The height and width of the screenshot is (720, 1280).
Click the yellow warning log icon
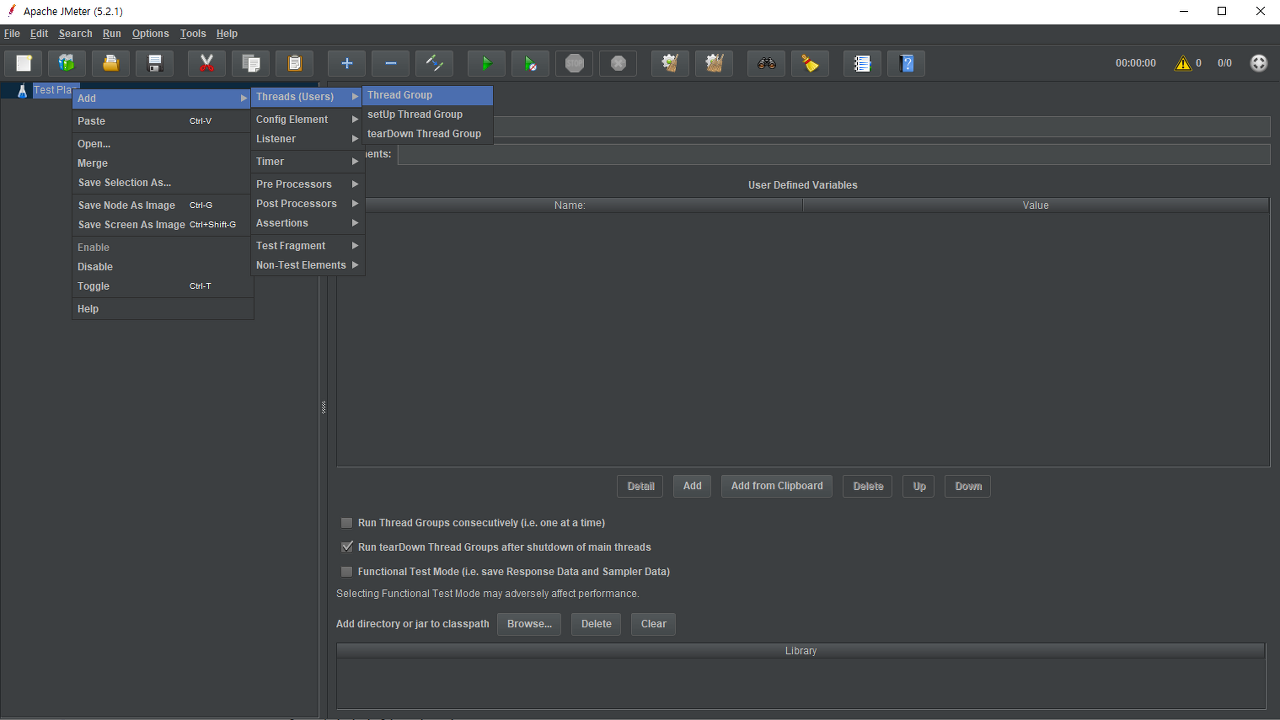1184,63
